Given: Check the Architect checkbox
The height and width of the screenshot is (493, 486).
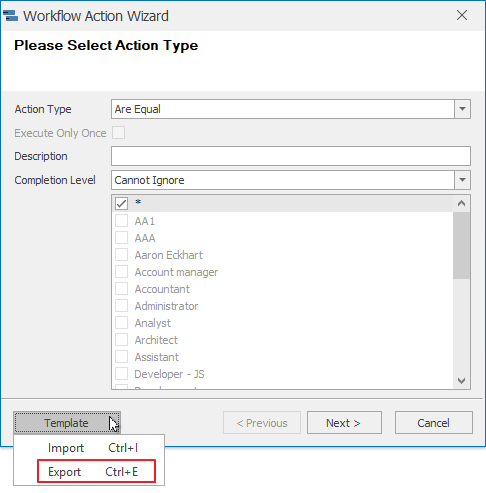Looking at the screenshot, I should [x=121, y=340].
